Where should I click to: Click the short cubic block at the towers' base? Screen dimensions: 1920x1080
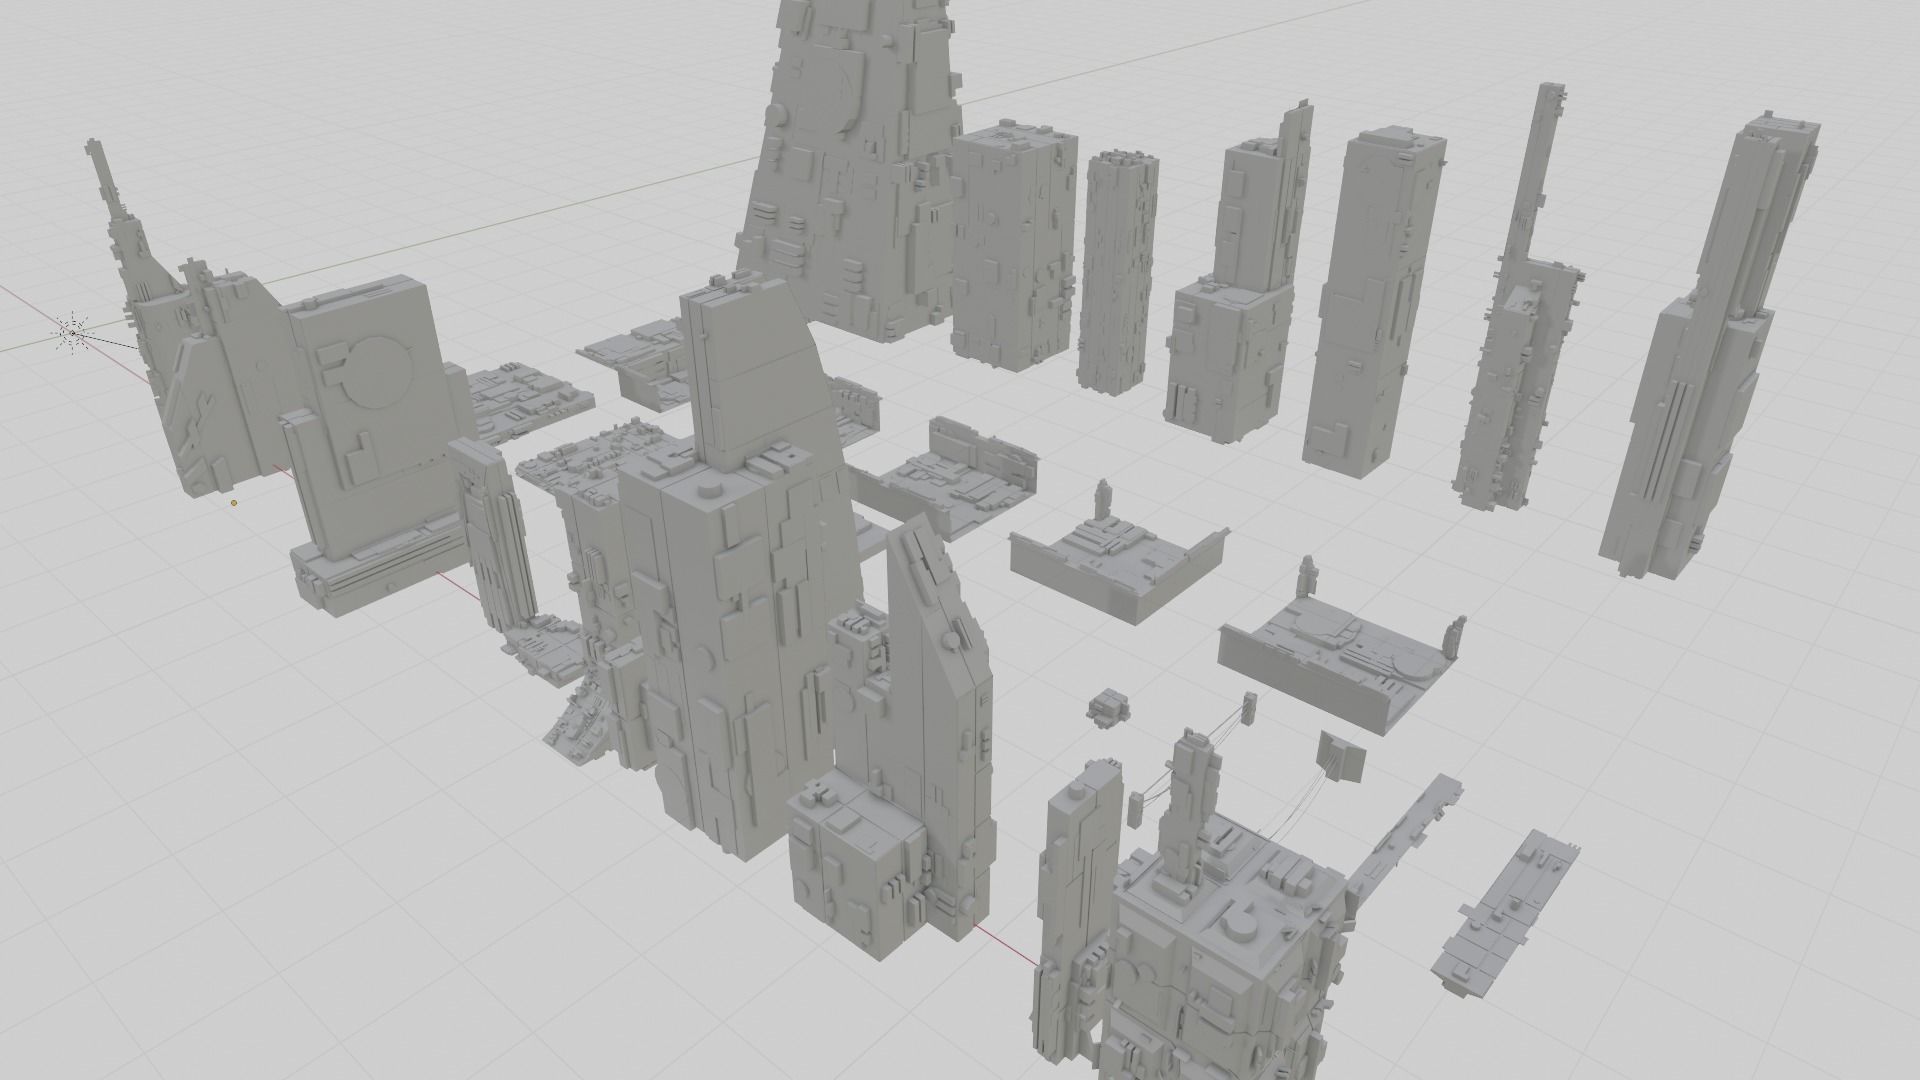(x=855, y=865)
